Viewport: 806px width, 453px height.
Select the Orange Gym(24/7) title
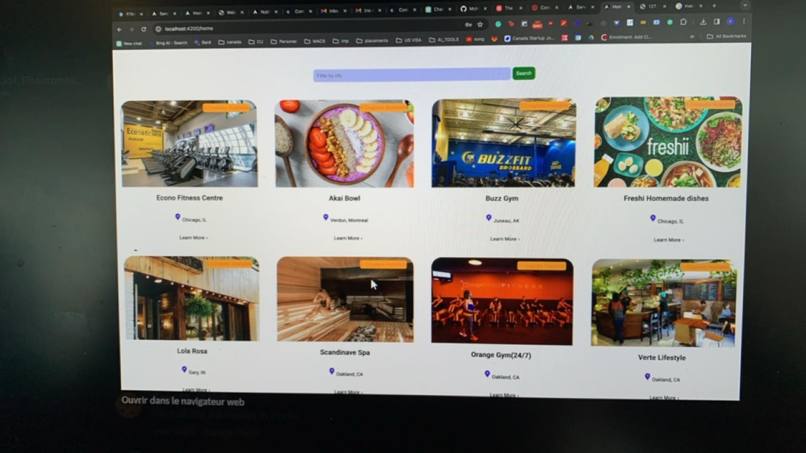(x=501, y=355)
